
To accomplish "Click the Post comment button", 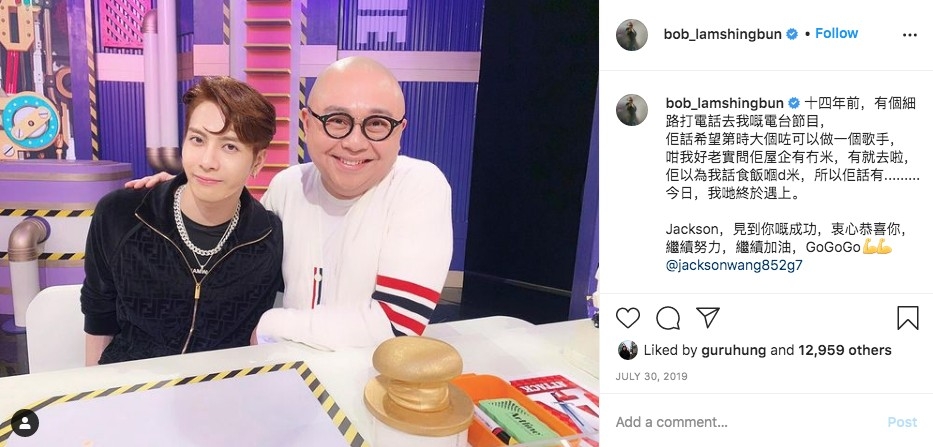I will pos(902,422).
